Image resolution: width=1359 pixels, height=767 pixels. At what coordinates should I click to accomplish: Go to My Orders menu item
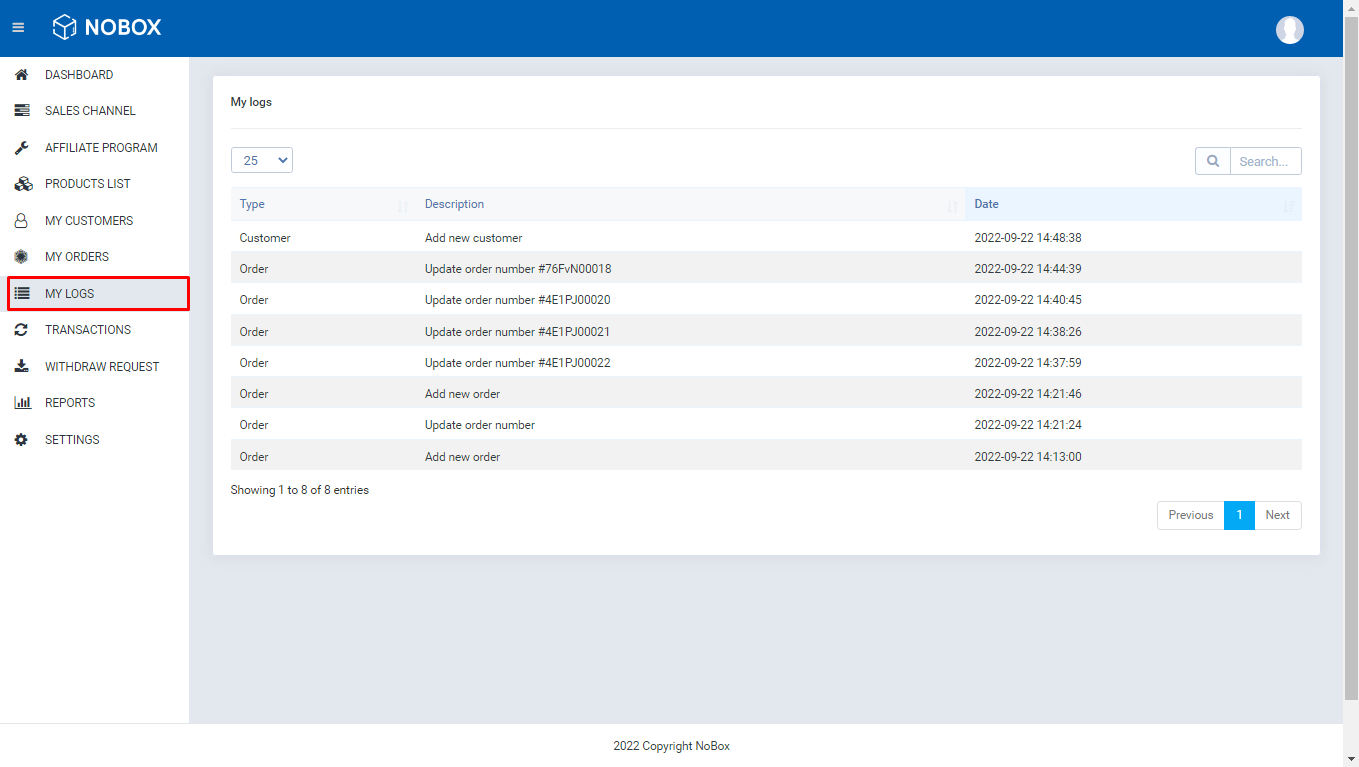pos(77,257)
